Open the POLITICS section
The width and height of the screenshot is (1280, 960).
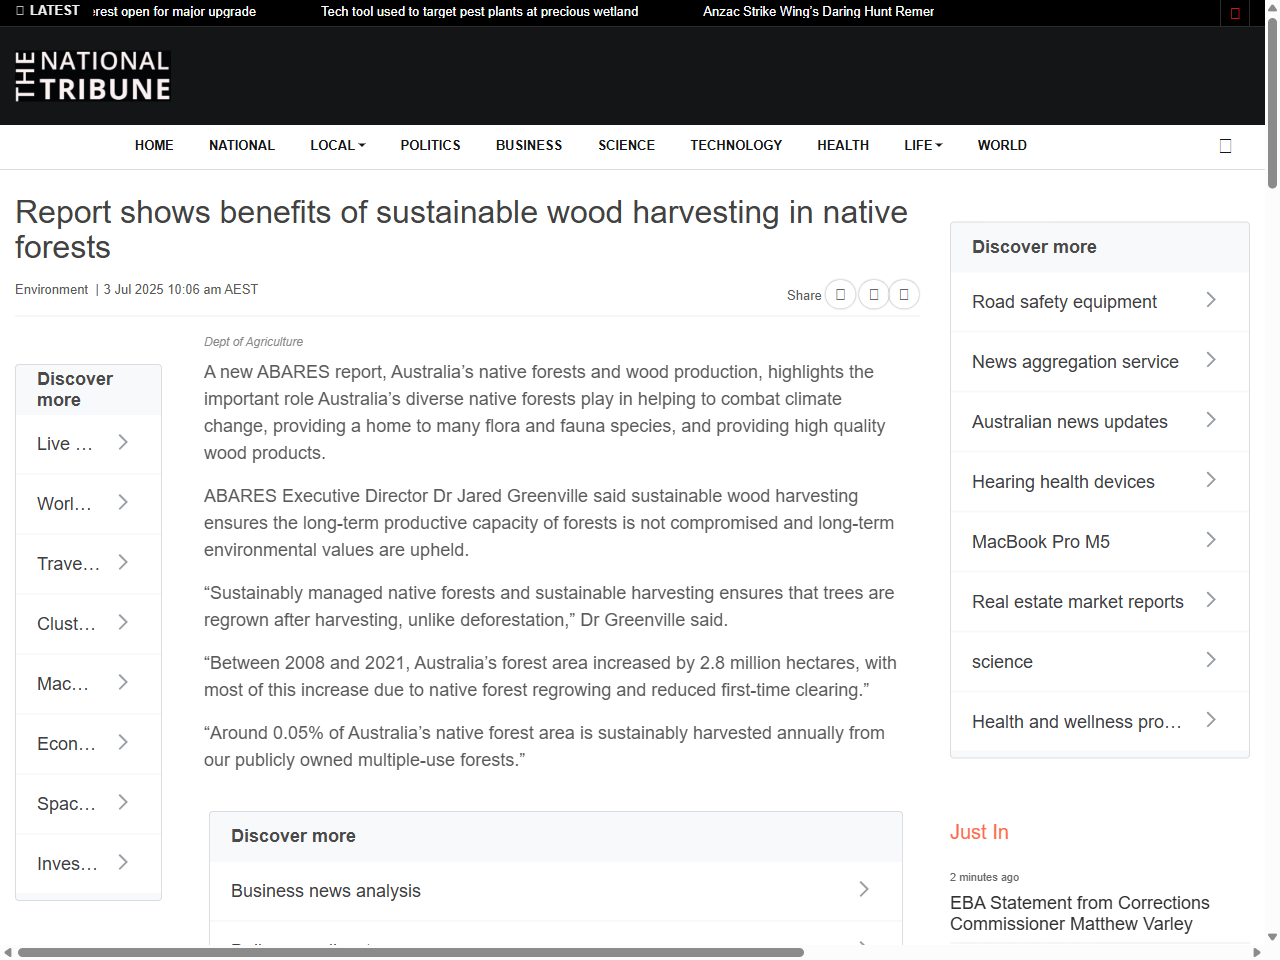pos(431,145)
